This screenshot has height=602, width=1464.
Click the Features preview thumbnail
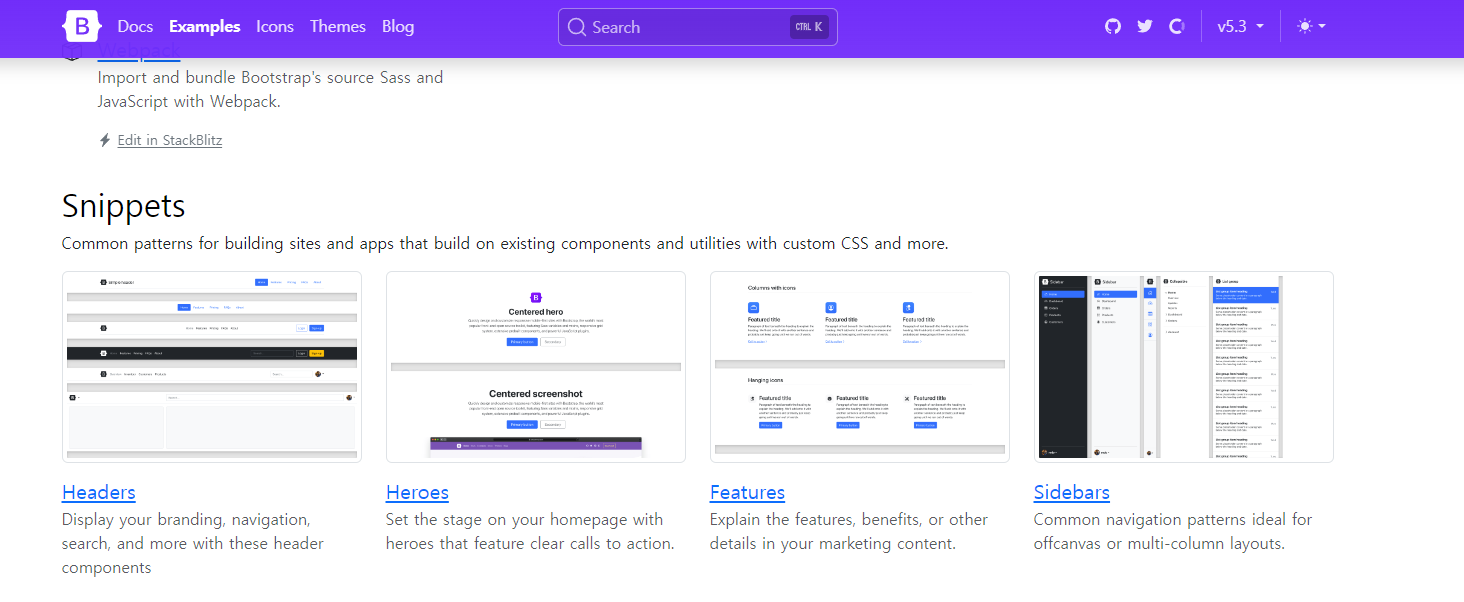coord(860,367)
